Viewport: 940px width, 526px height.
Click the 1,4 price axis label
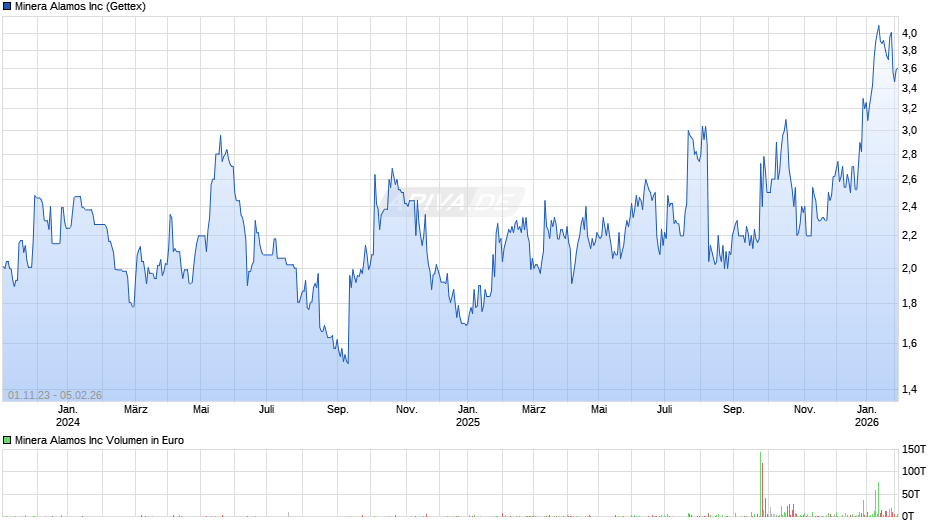pos(909,389)
